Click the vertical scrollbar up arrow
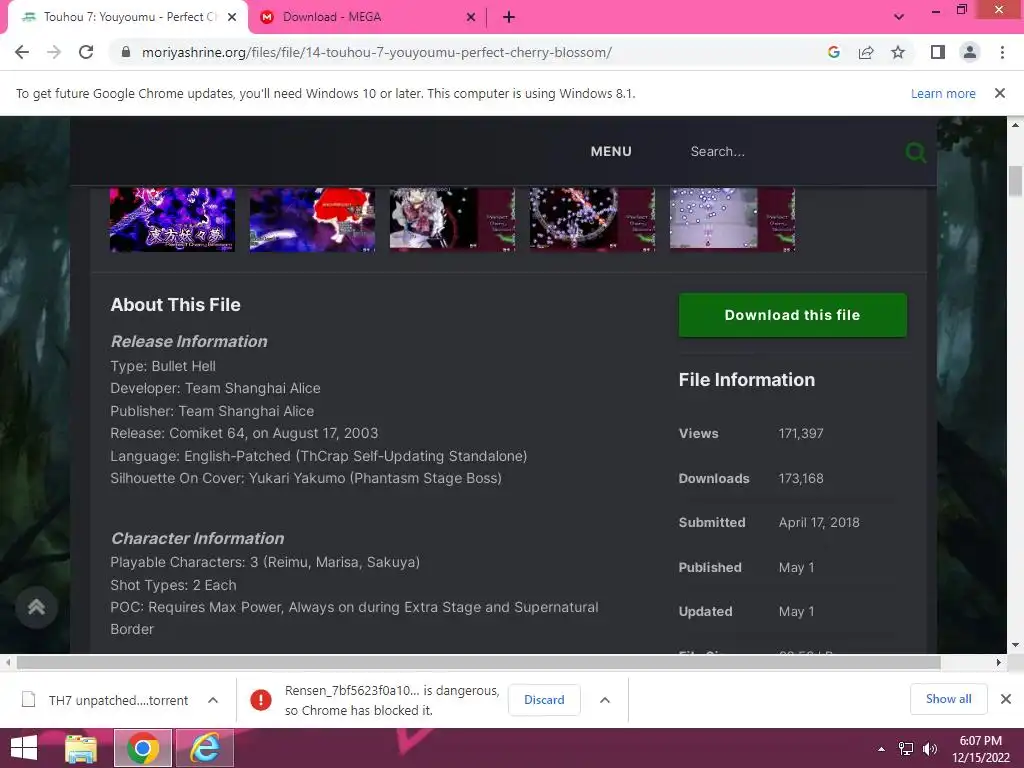 (1015, 124)
